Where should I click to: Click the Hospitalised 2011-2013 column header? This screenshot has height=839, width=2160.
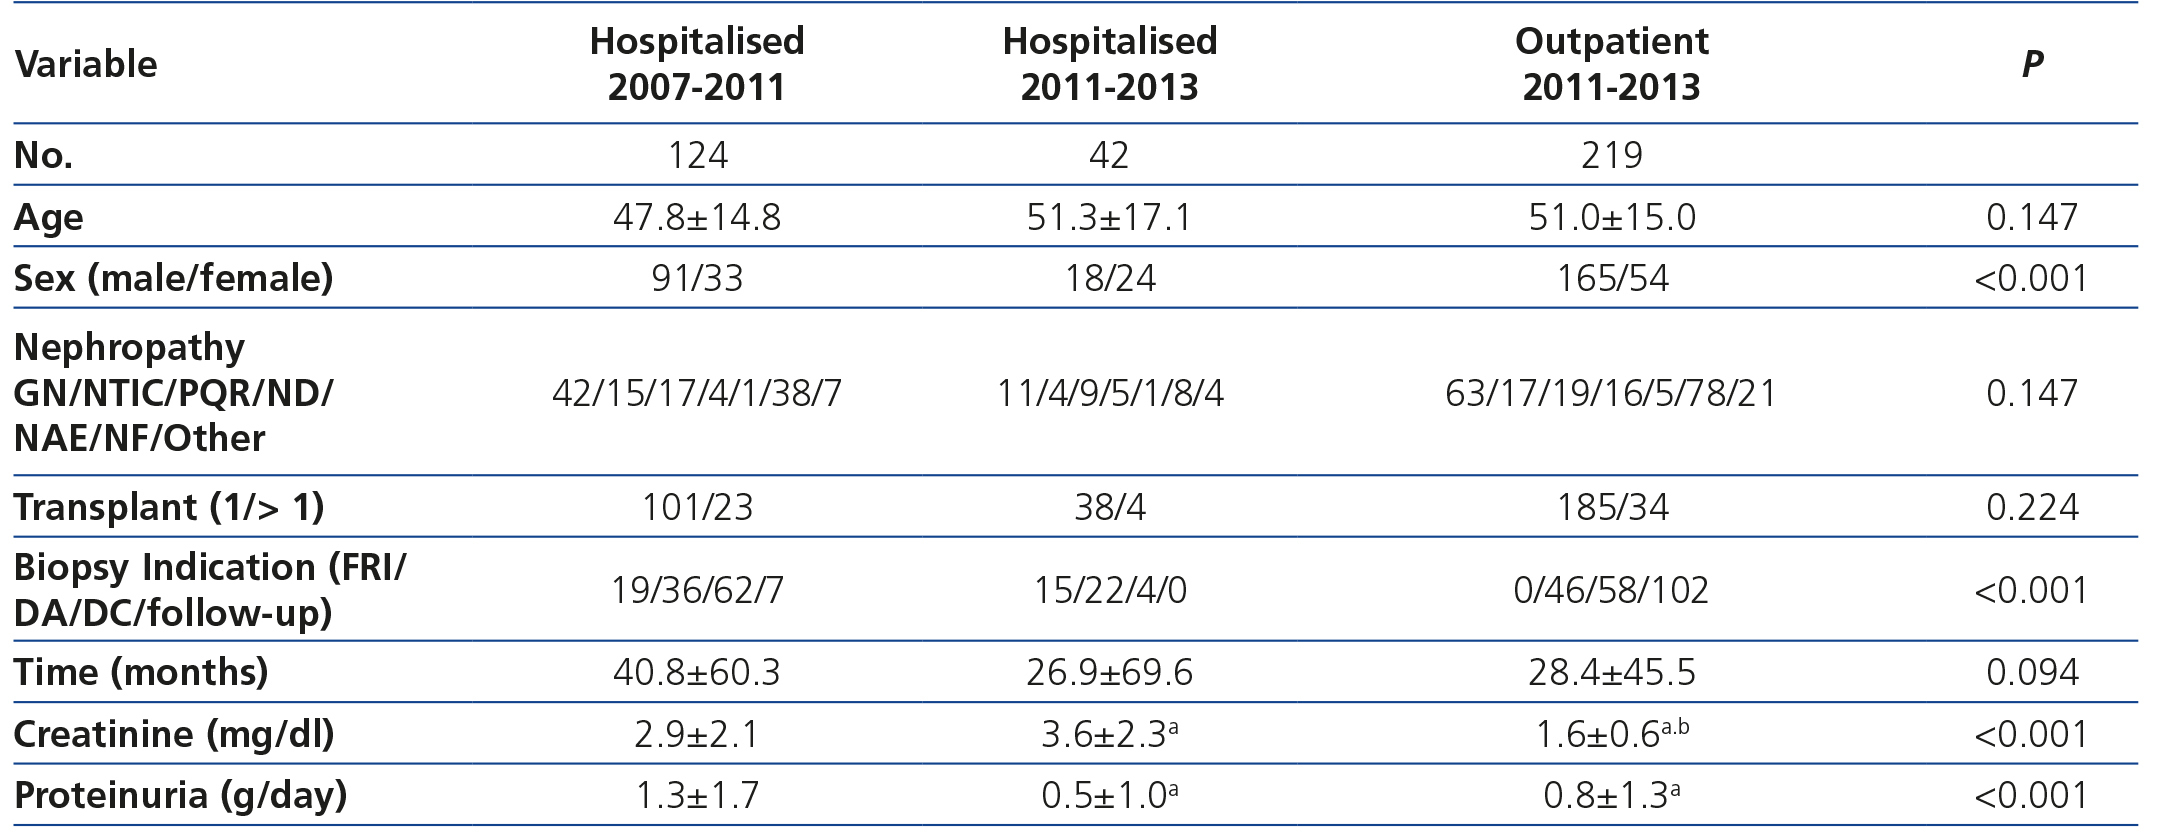1109,64
